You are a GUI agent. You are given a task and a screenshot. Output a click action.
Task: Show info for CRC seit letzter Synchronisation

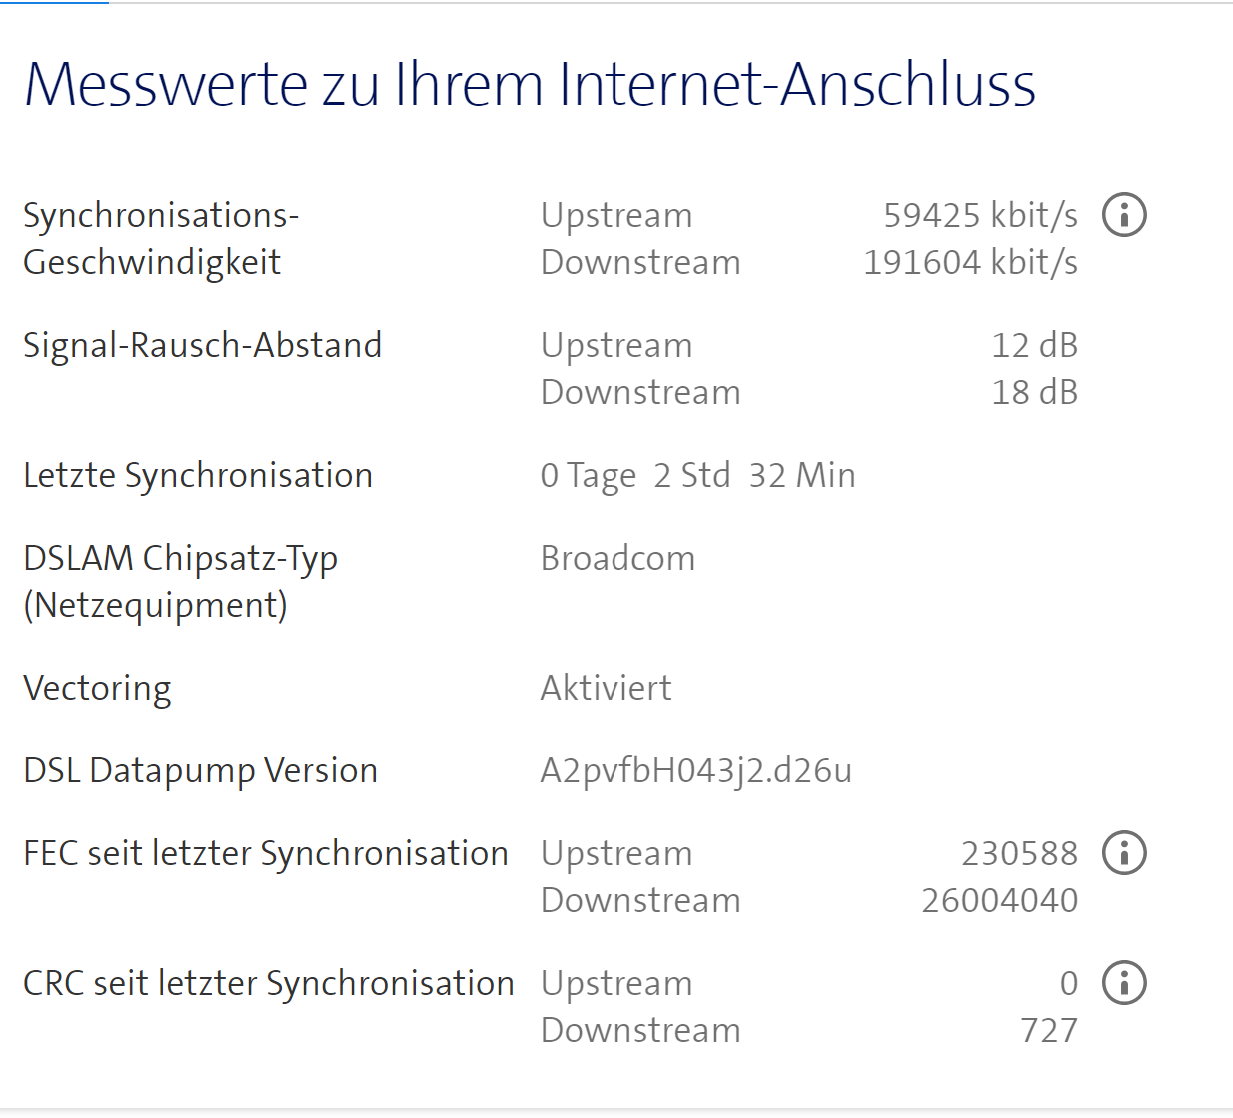1123,982
